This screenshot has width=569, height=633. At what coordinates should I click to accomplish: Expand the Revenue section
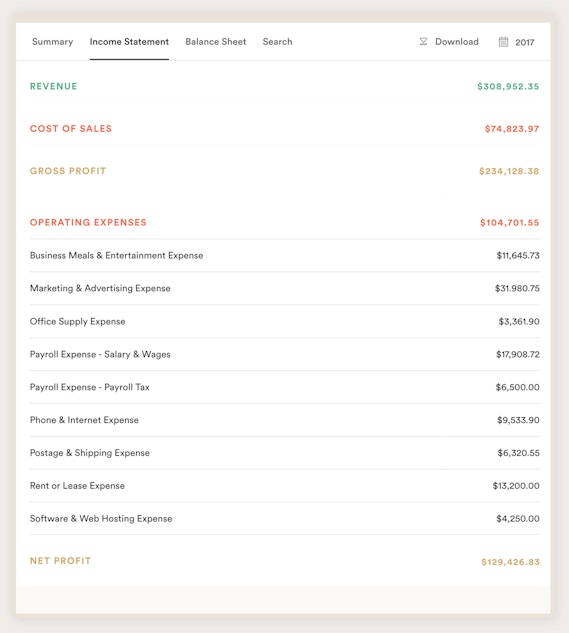pyautogui.click(x=284, y=86)
